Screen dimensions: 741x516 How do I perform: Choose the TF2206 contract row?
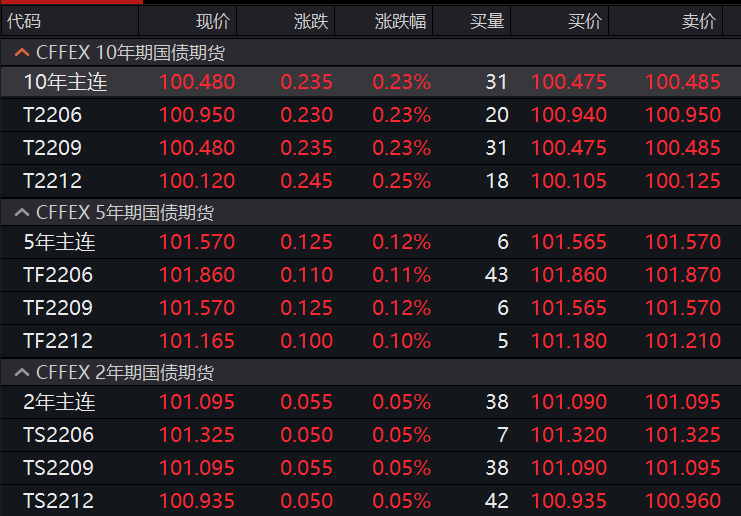pos(58,275)
